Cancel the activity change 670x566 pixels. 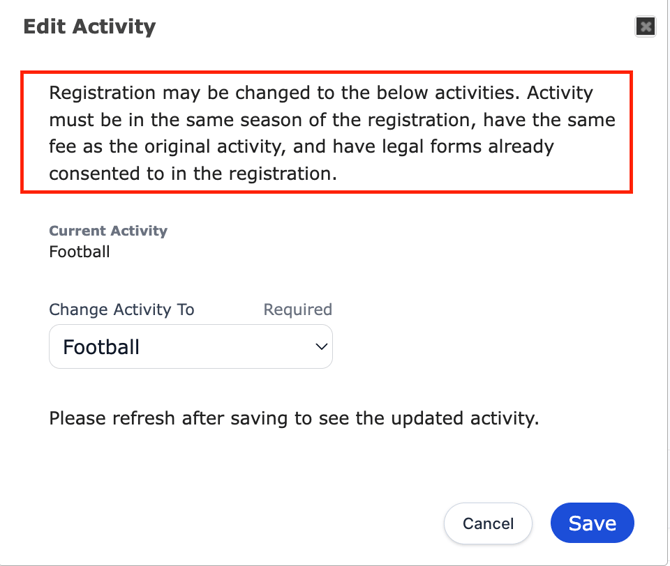click(488, 523)
